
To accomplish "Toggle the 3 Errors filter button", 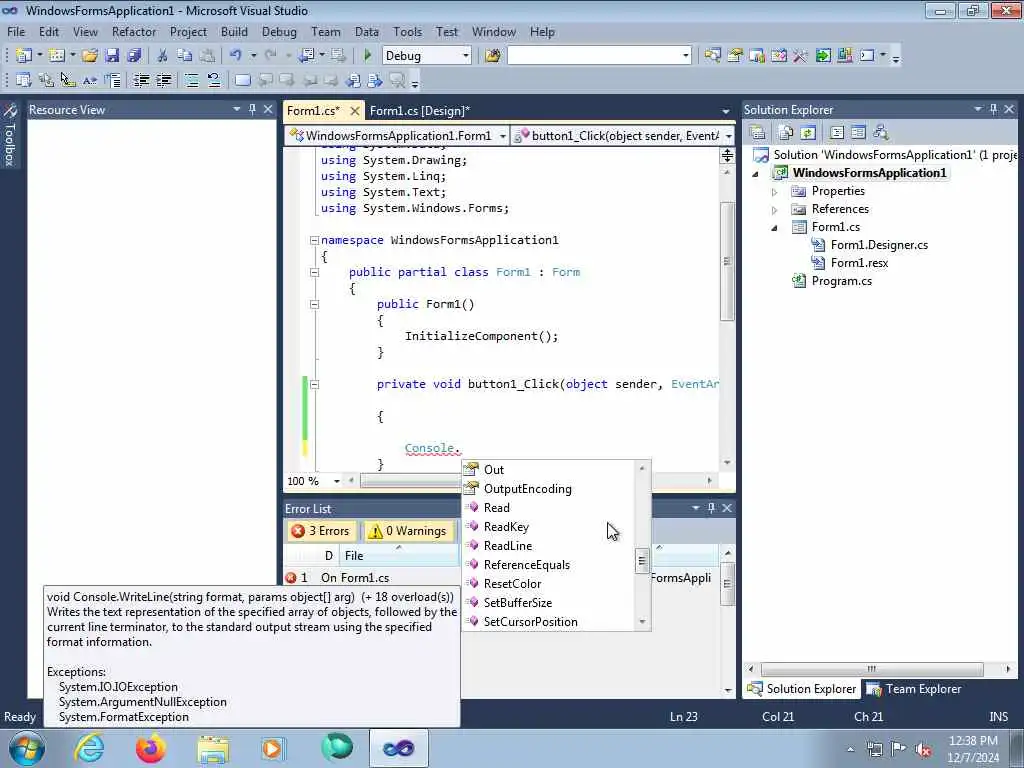I will [321, 531].
